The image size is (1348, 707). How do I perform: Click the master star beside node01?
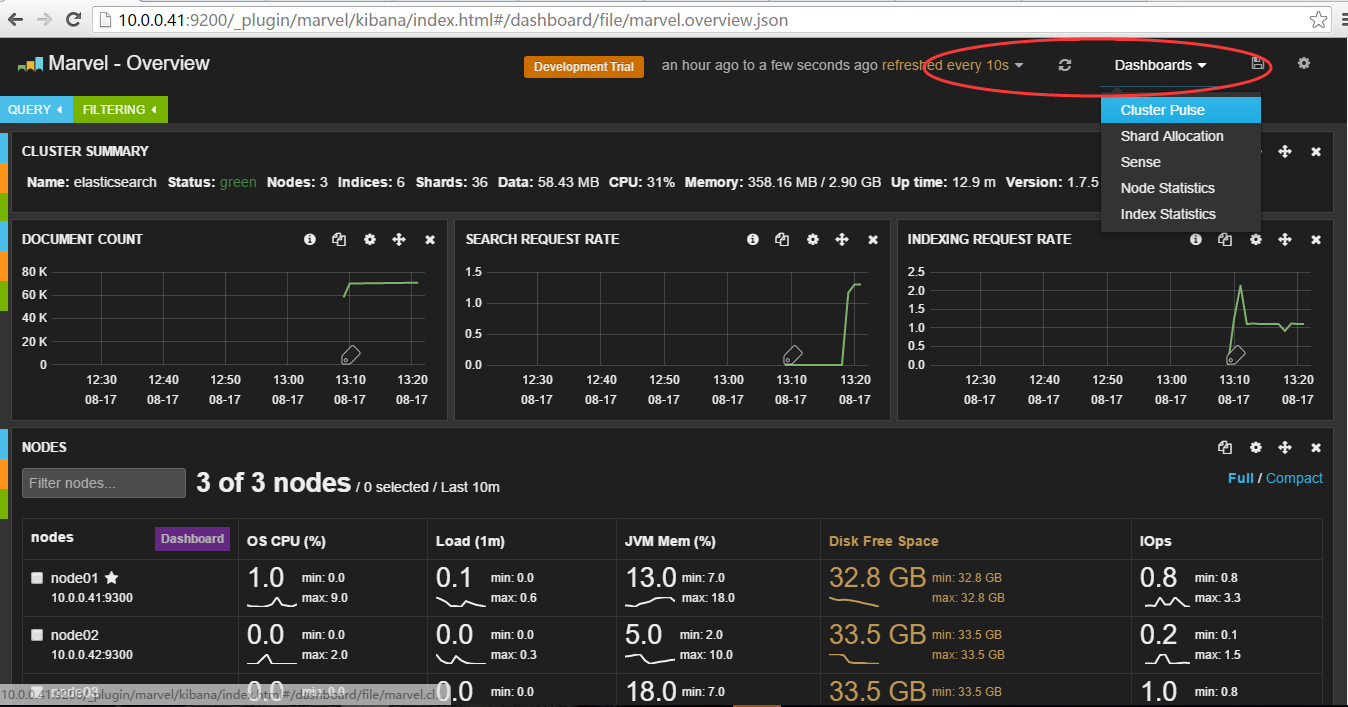[112, 578]
